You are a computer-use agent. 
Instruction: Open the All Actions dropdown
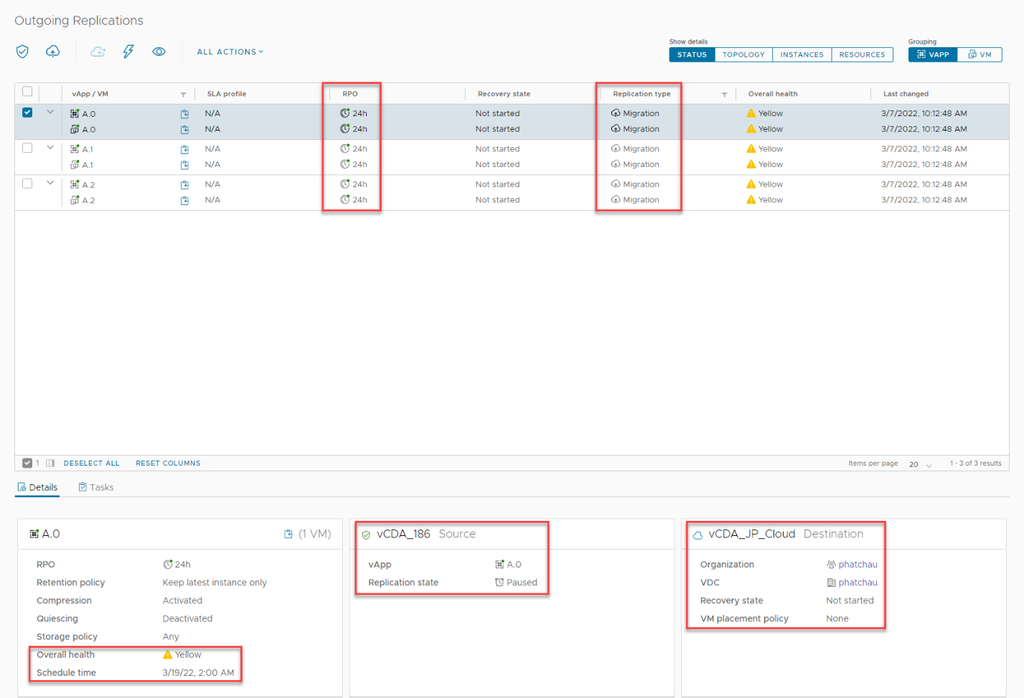coord(230,52)
